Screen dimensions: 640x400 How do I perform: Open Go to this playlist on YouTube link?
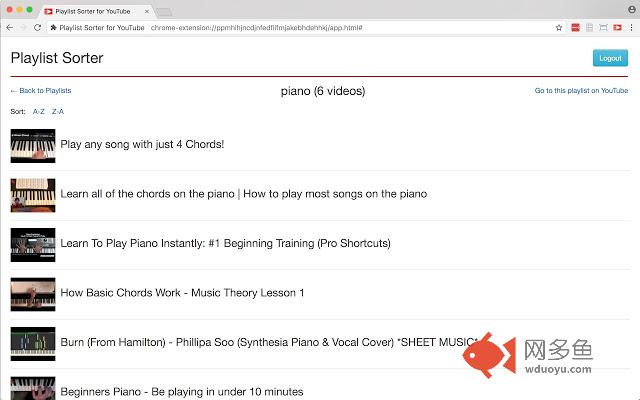click(x=581, y=91)
